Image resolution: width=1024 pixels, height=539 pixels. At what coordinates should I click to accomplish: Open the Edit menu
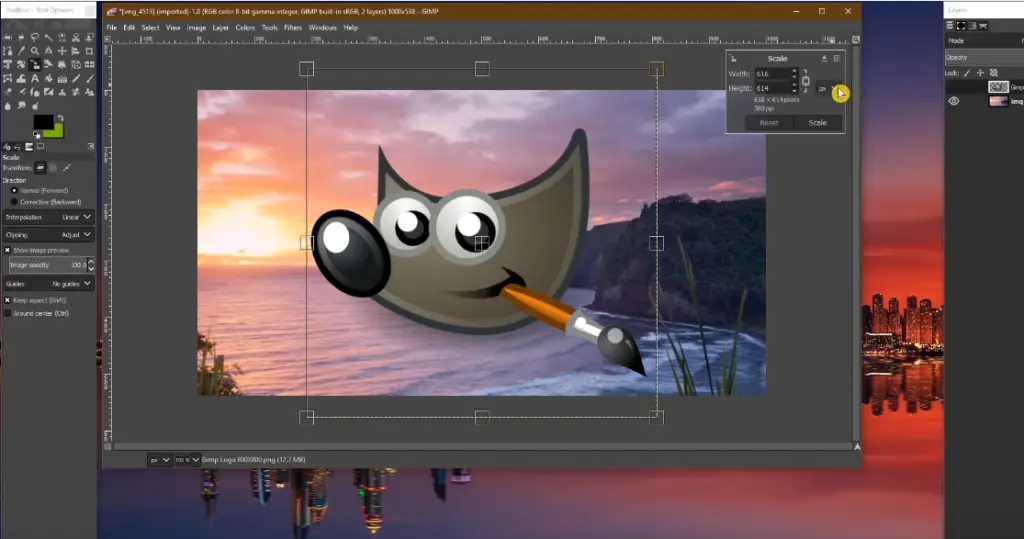(x=129, y=27)
